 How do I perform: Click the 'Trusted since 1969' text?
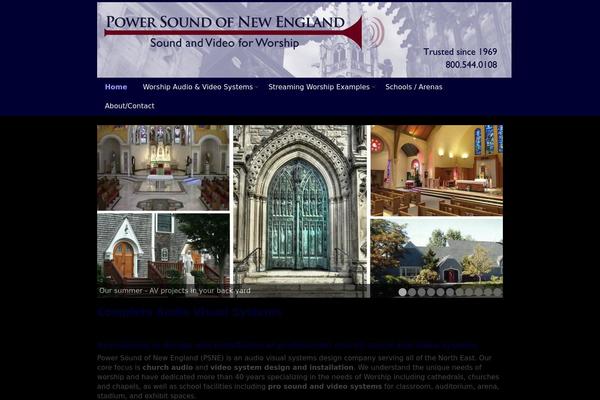(x=460, y=52)
